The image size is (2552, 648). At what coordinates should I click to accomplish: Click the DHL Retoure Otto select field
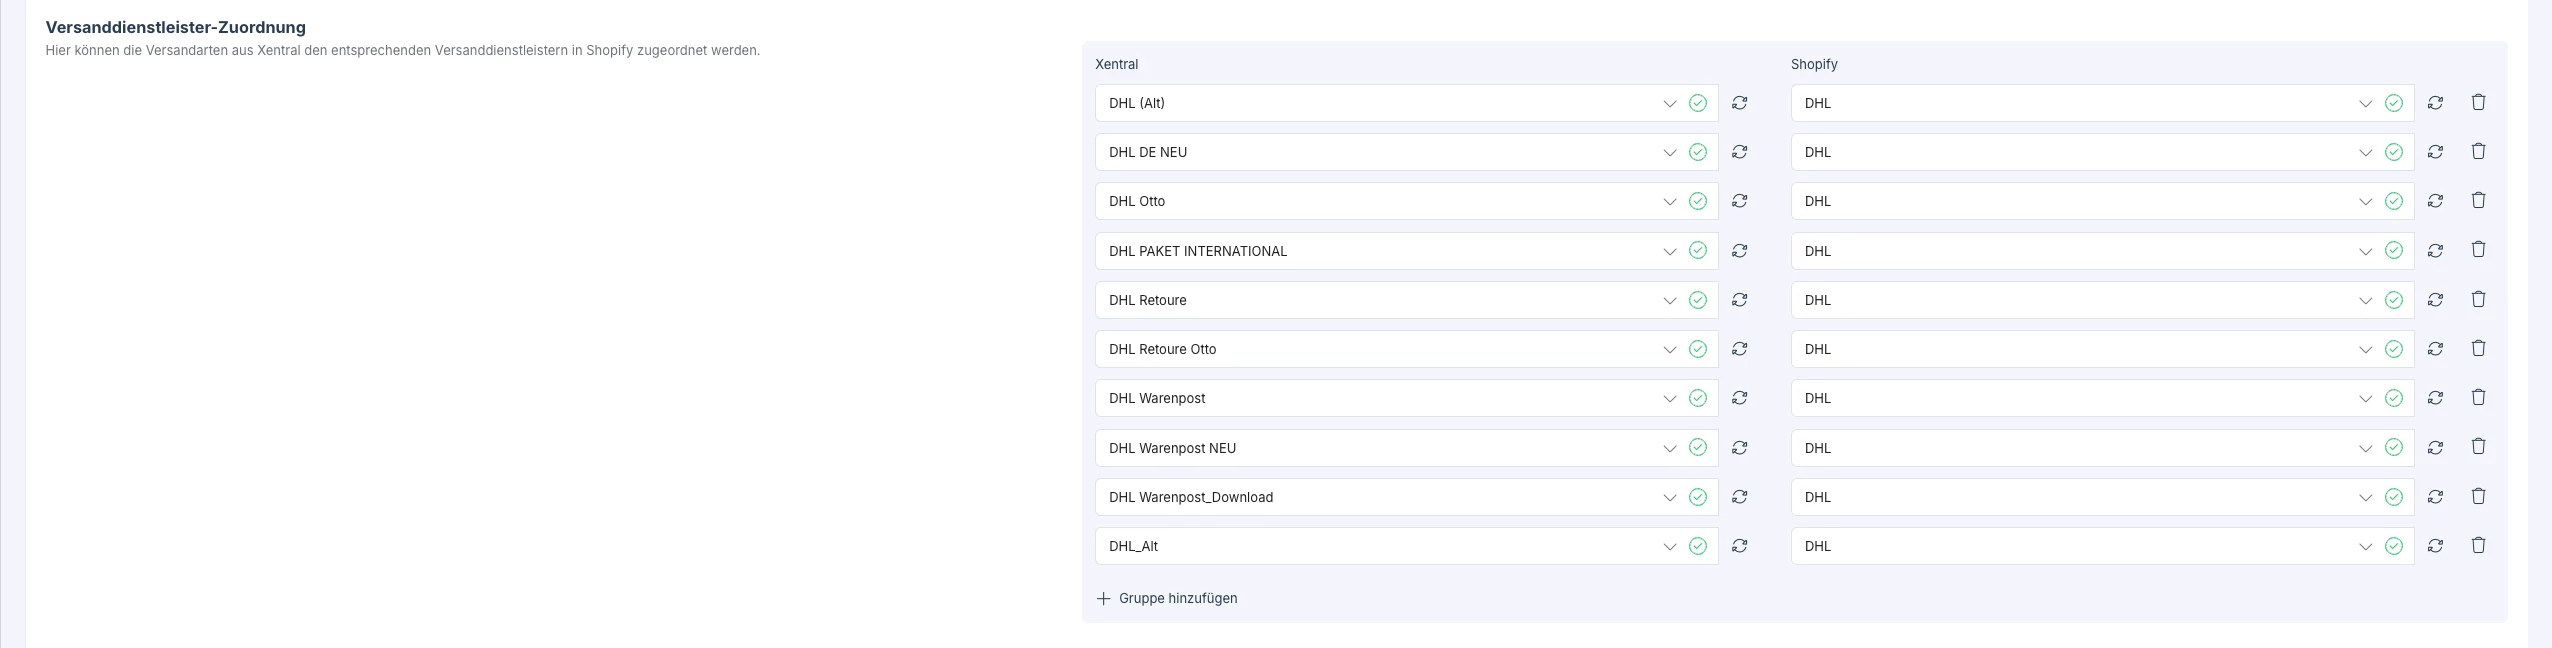(x=1380, y=349)
